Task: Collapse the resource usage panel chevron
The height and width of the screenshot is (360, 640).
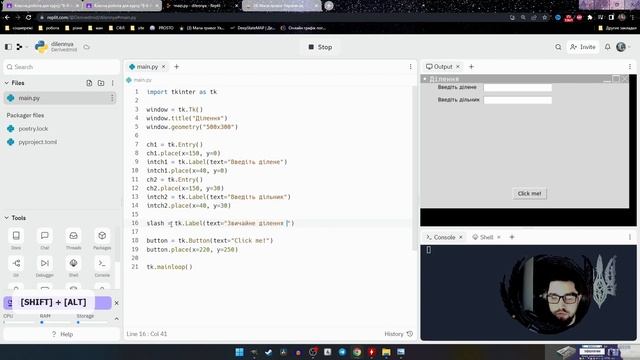Action: coord(116,318)
